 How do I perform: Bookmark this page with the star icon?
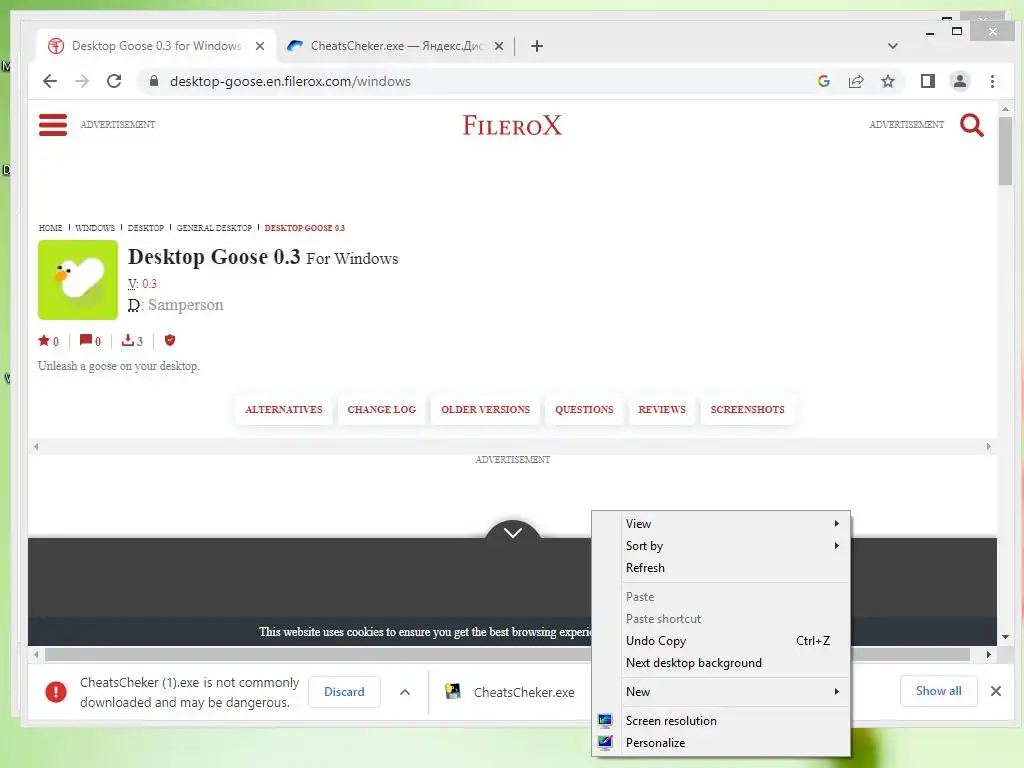coord(888,81)
